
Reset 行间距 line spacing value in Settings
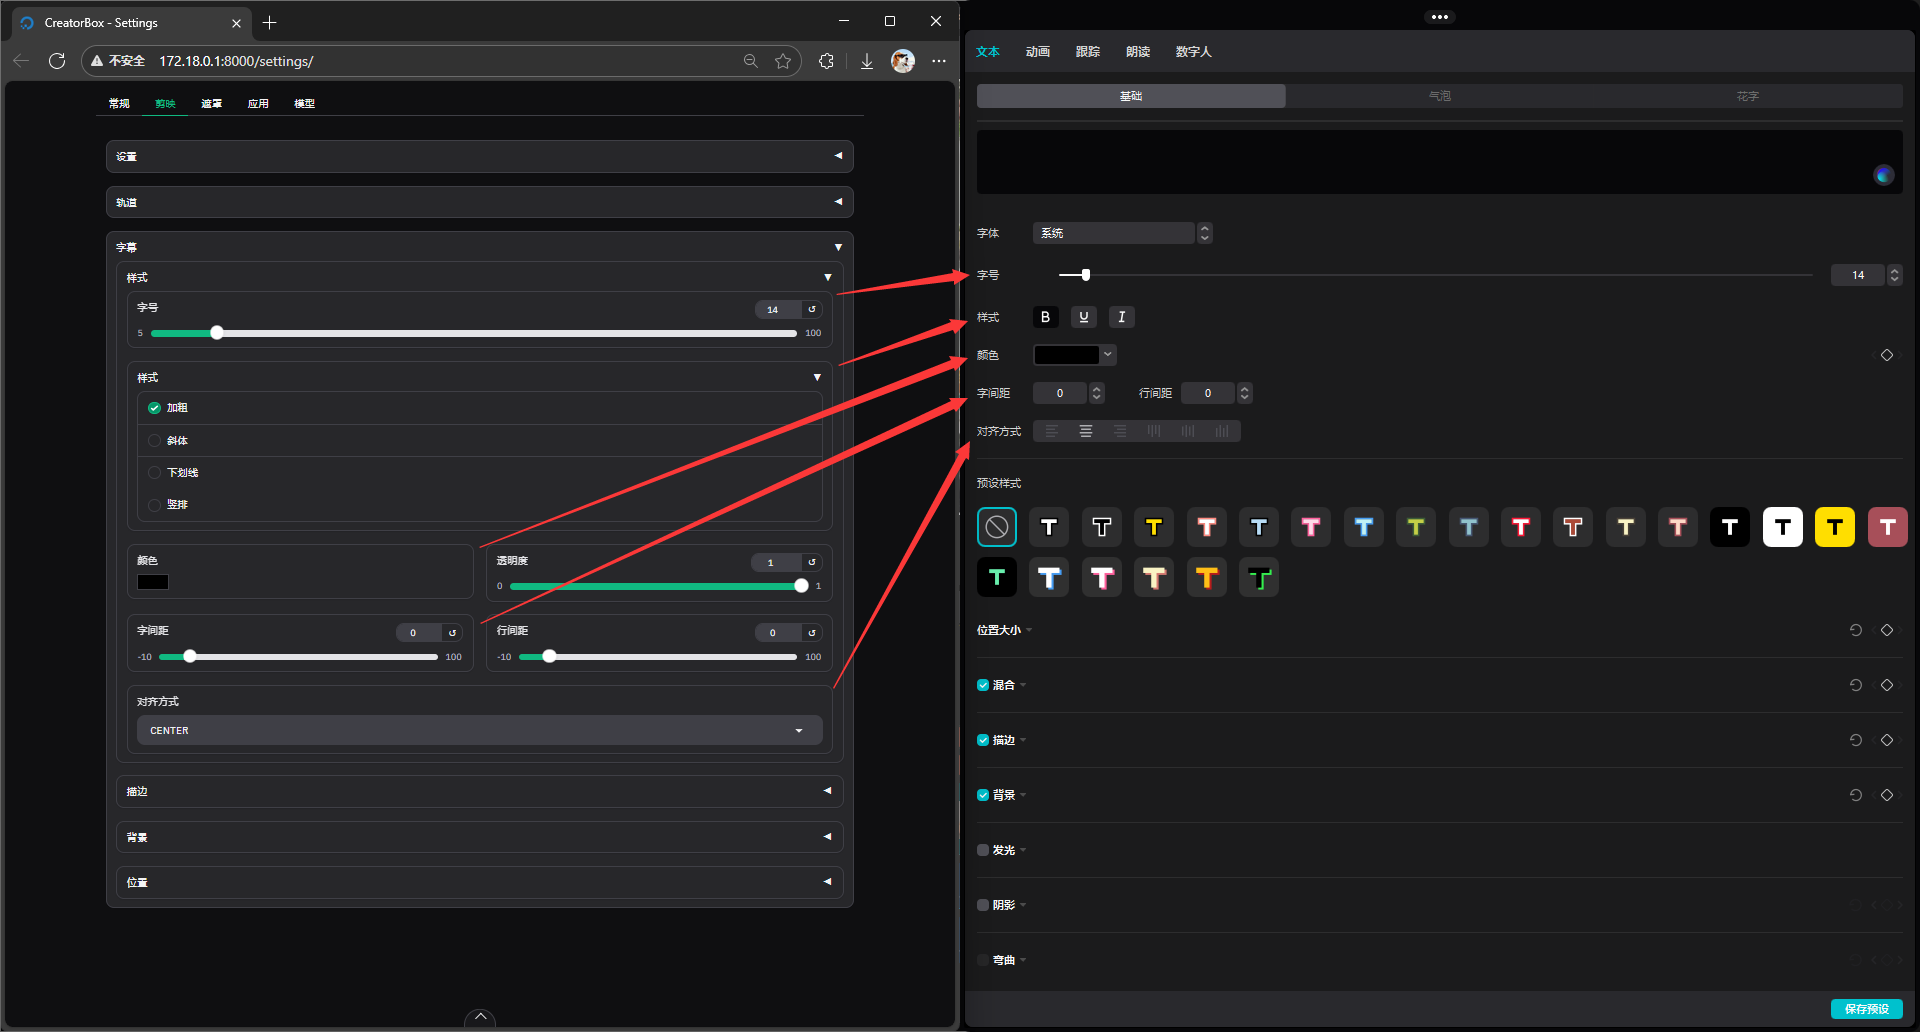tap(812, 632)
